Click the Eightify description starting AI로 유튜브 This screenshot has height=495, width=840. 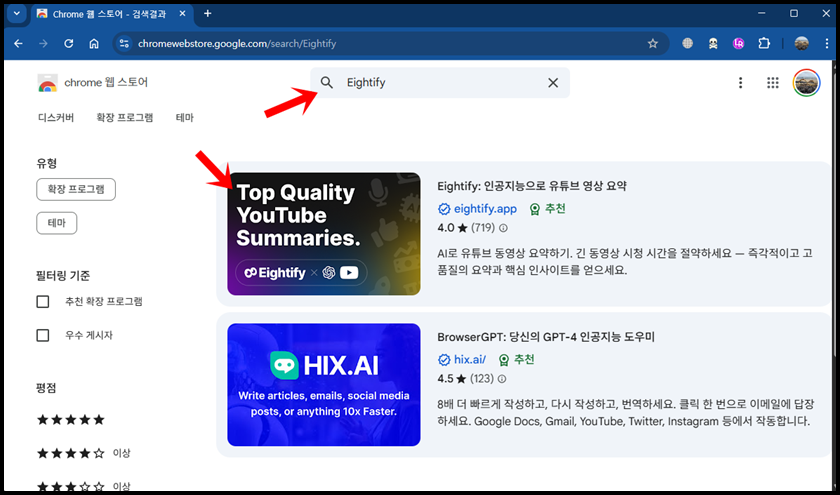[x=625, y=261]
